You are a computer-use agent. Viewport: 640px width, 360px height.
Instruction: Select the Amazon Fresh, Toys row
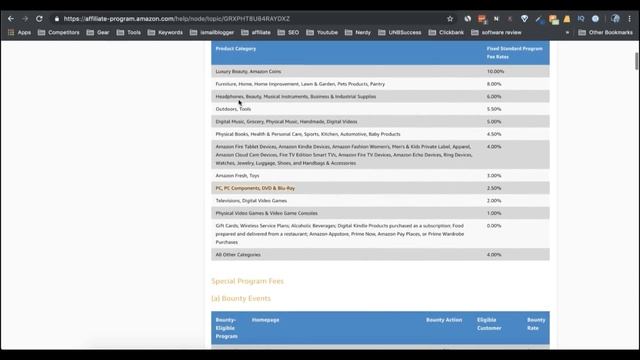(x=380, y=176)
